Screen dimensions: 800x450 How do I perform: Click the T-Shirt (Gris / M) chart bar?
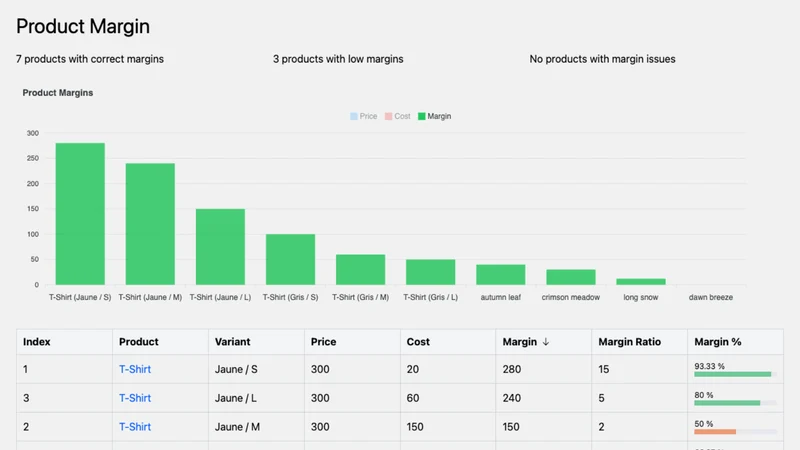pos(360,269)
